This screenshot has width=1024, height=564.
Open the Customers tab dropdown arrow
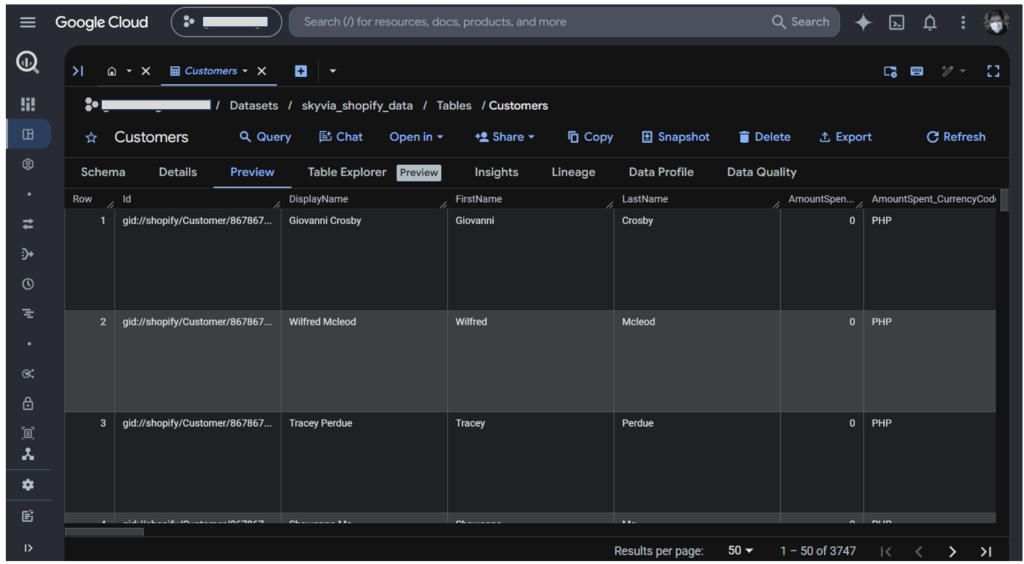coord(245,71)
